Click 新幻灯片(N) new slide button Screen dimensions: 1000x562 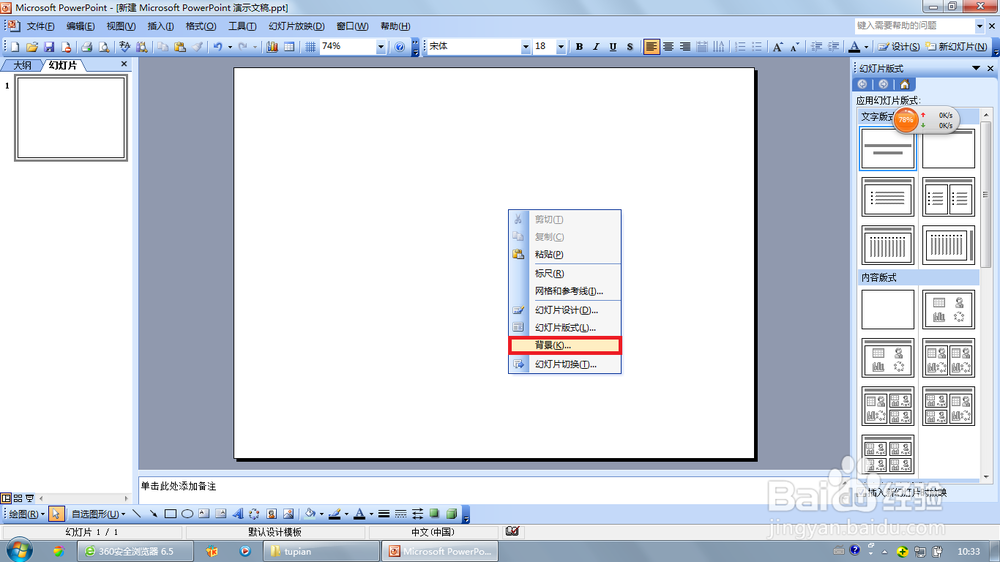[x=956, y=47]
